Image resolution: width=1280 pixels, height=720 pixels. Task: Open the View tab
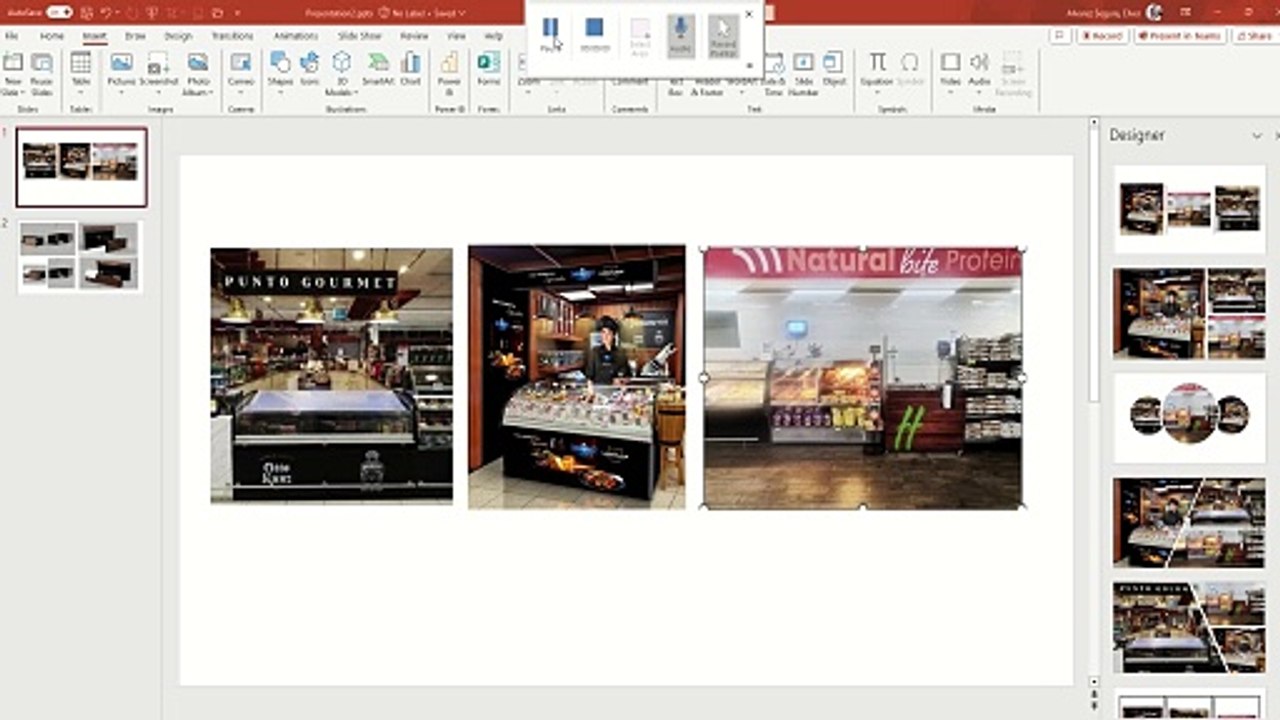click(x=456, y=36)
